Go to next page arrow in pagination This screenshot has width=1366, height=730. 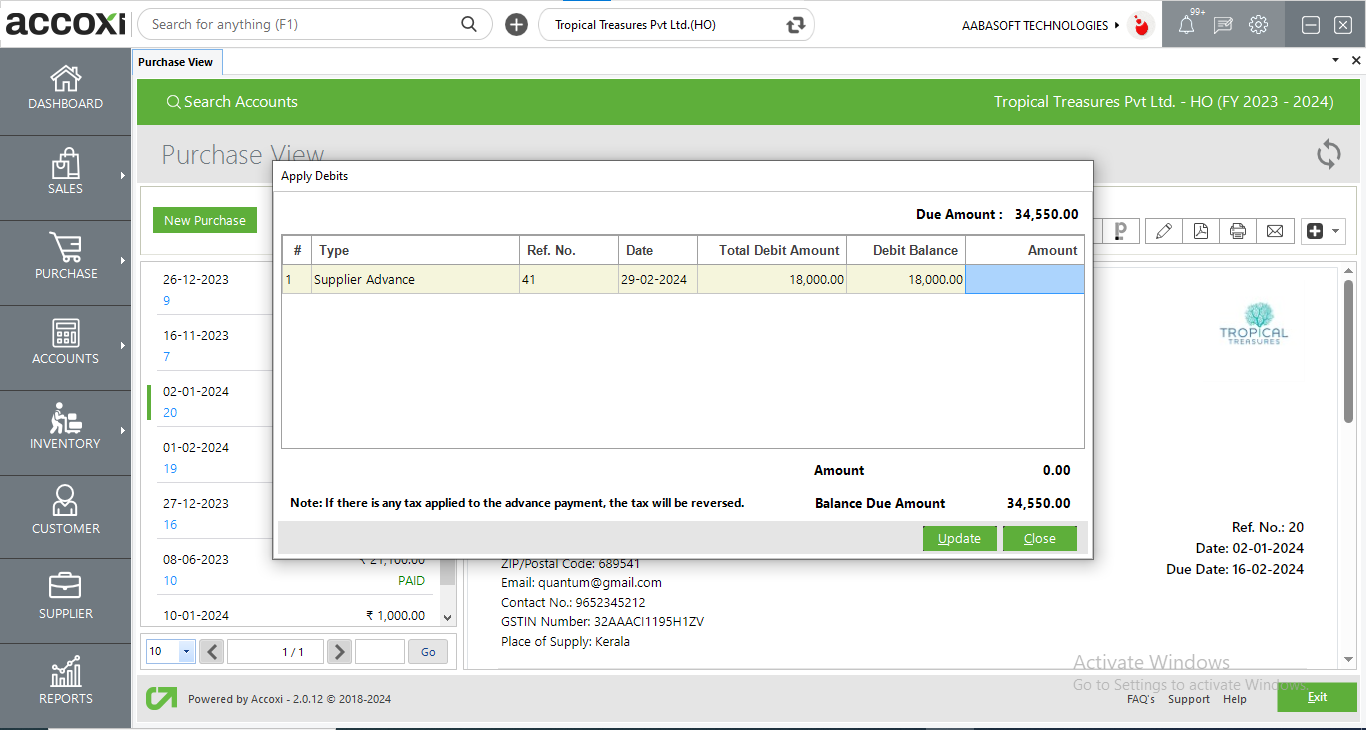coord(340,652)
